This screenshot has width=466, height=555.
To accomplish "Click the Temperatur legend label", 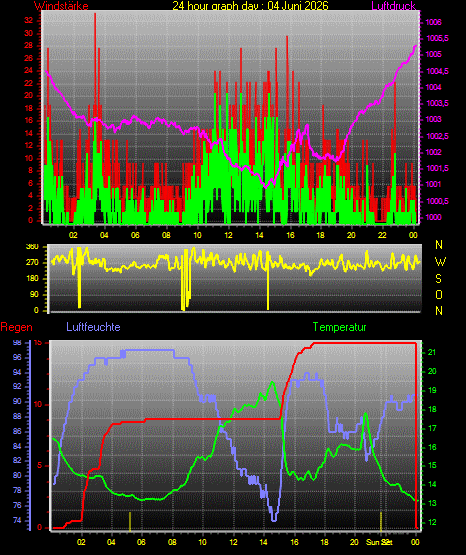I will point(339,327).
